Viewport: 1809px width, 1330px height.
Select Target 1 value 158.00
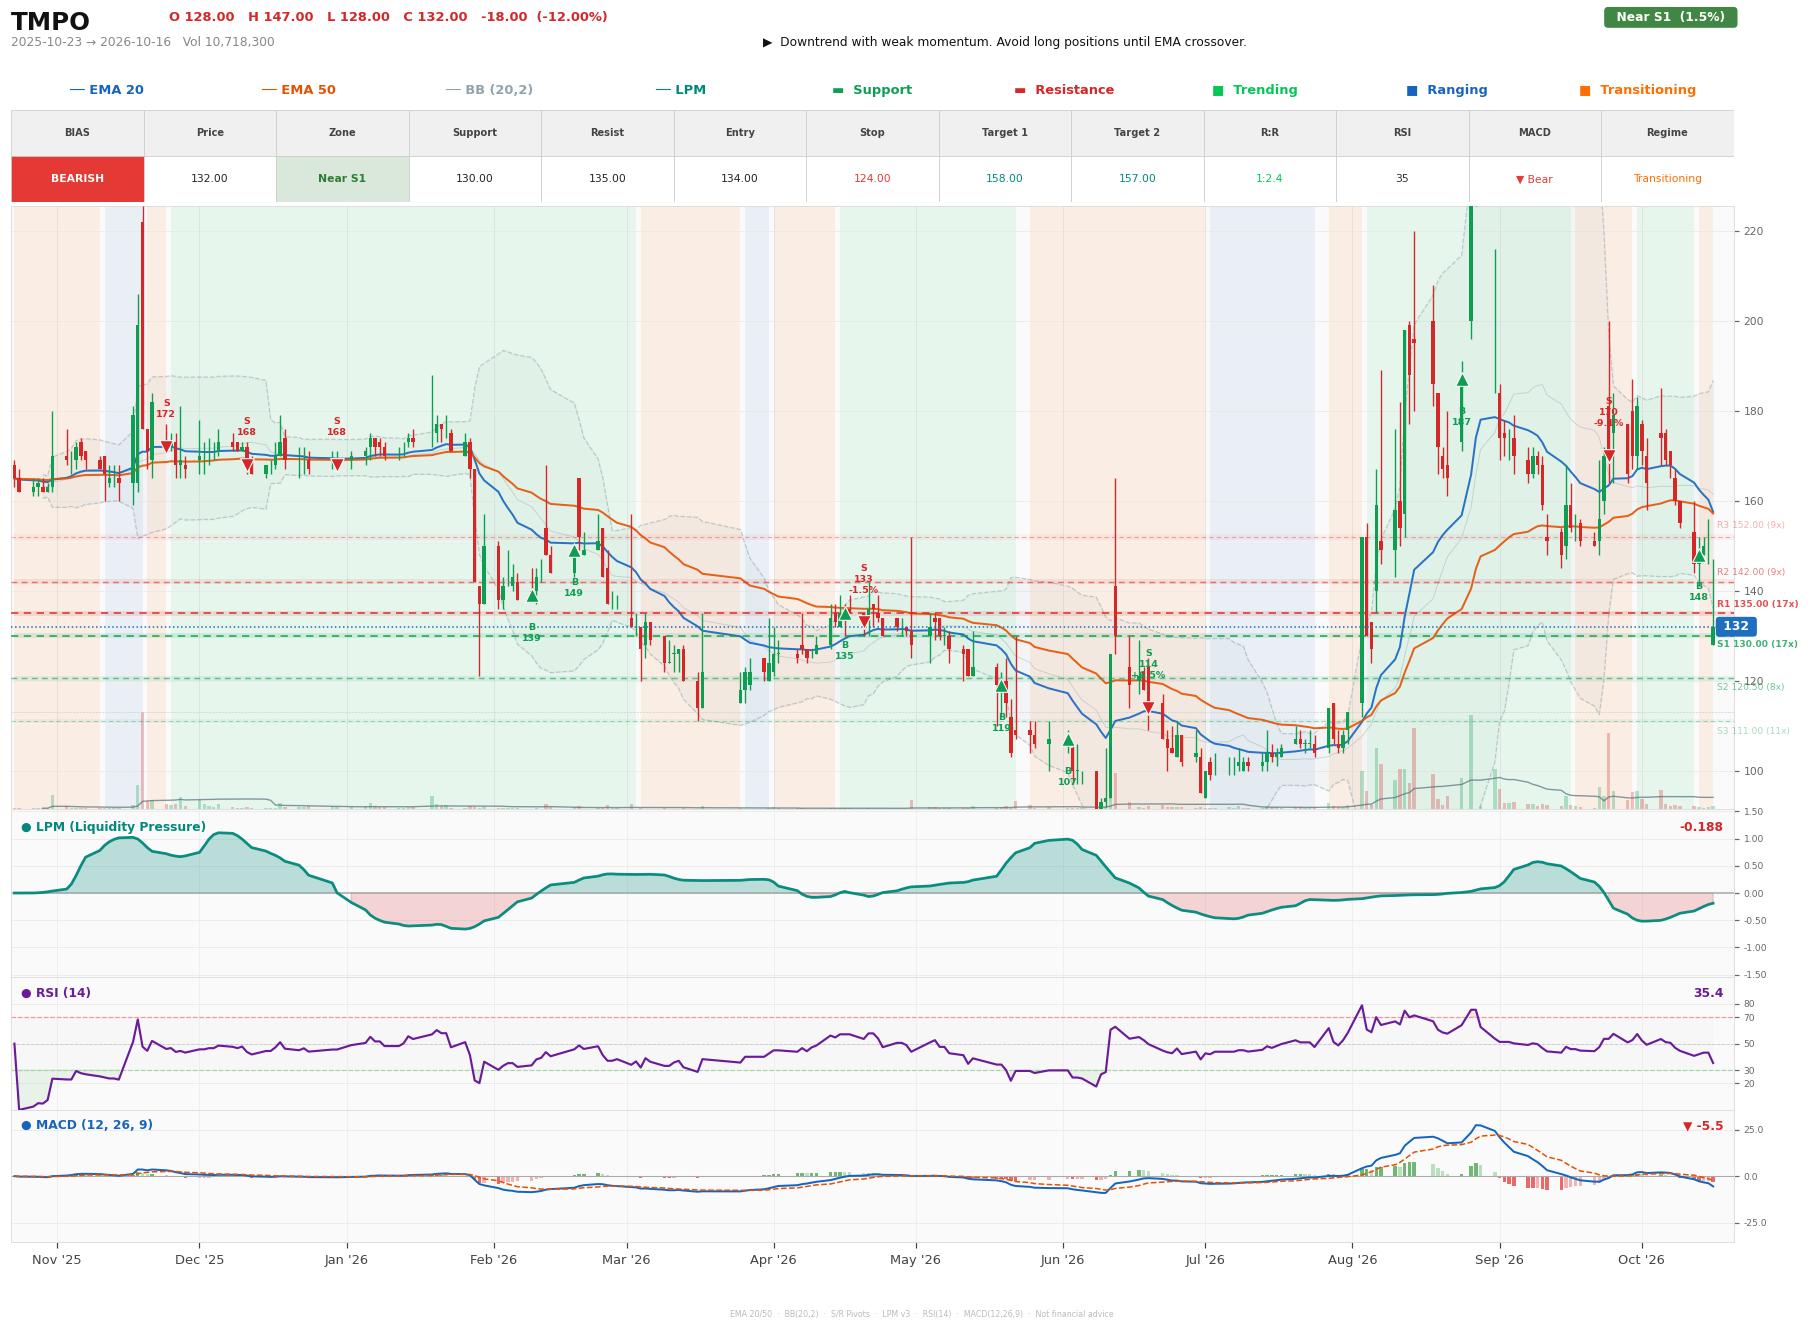tap(1004, 179)
